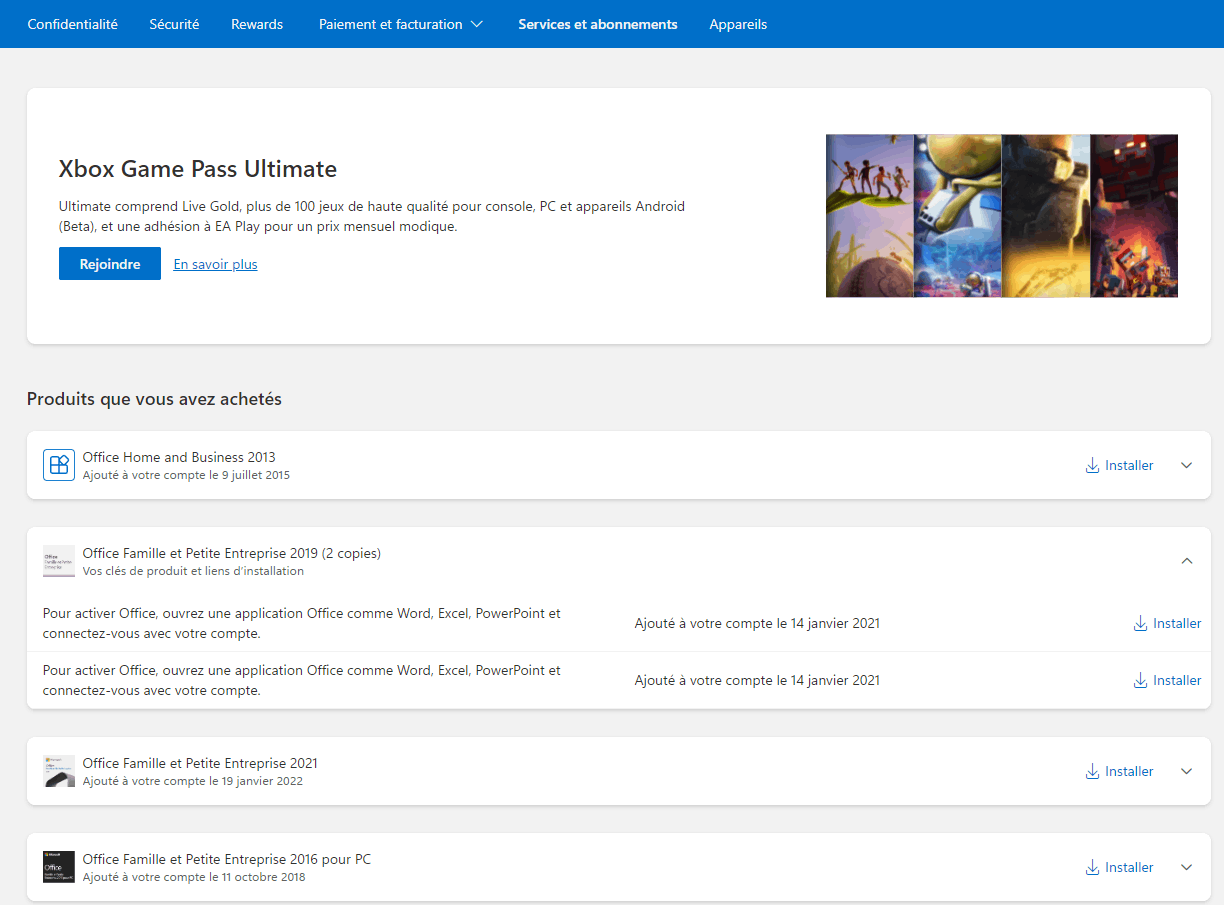The width and height of the screenshot is (1224, 905).
Task: Collapse Office Famille et Petite Entreprise 2019
Action: (1187, 561)
